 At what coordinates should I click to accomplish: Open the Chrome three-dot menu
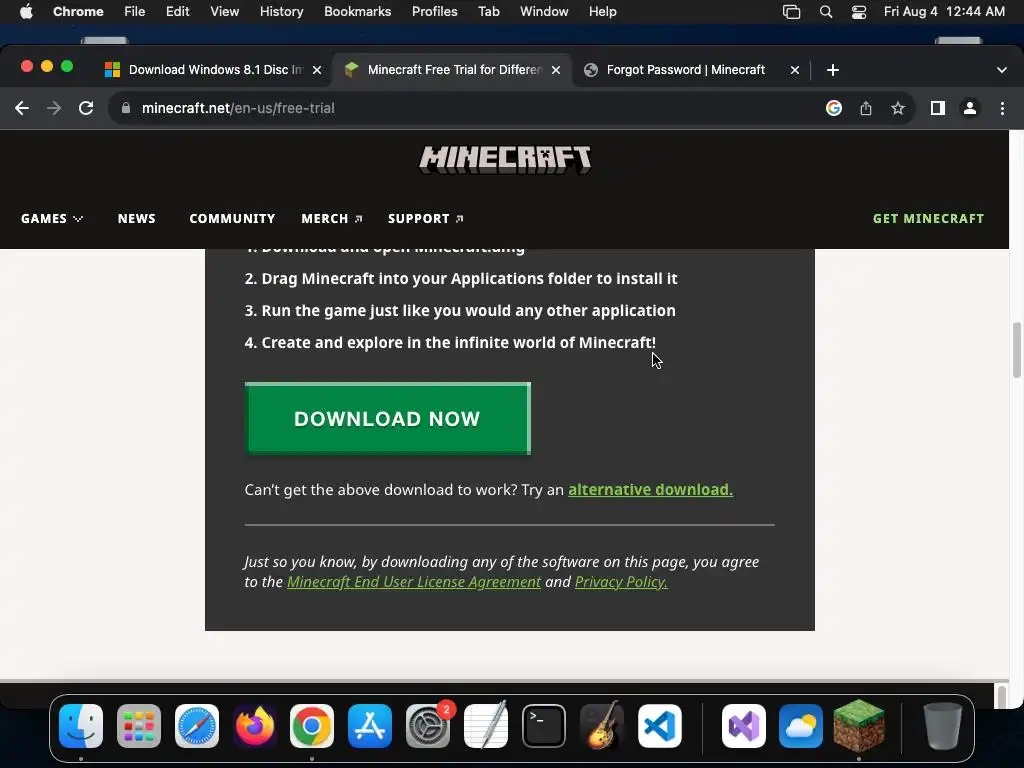click(x=1002, y=108)
